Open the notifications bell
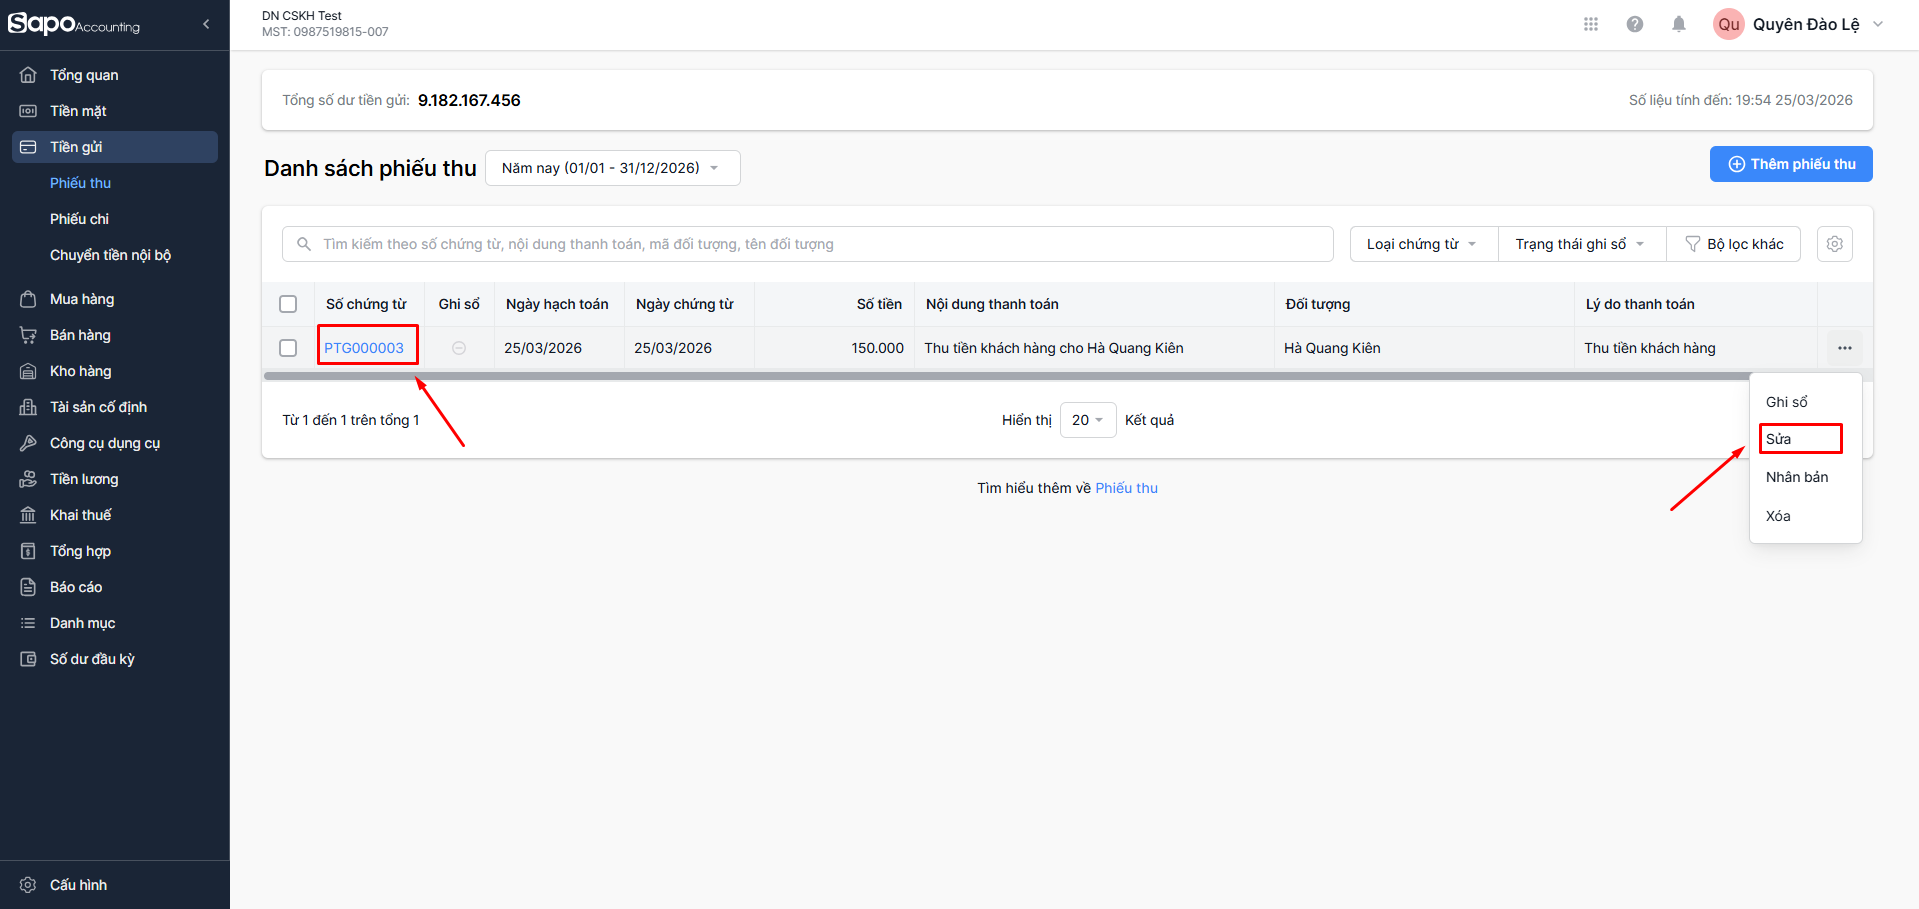 [x=1679, y=24]
